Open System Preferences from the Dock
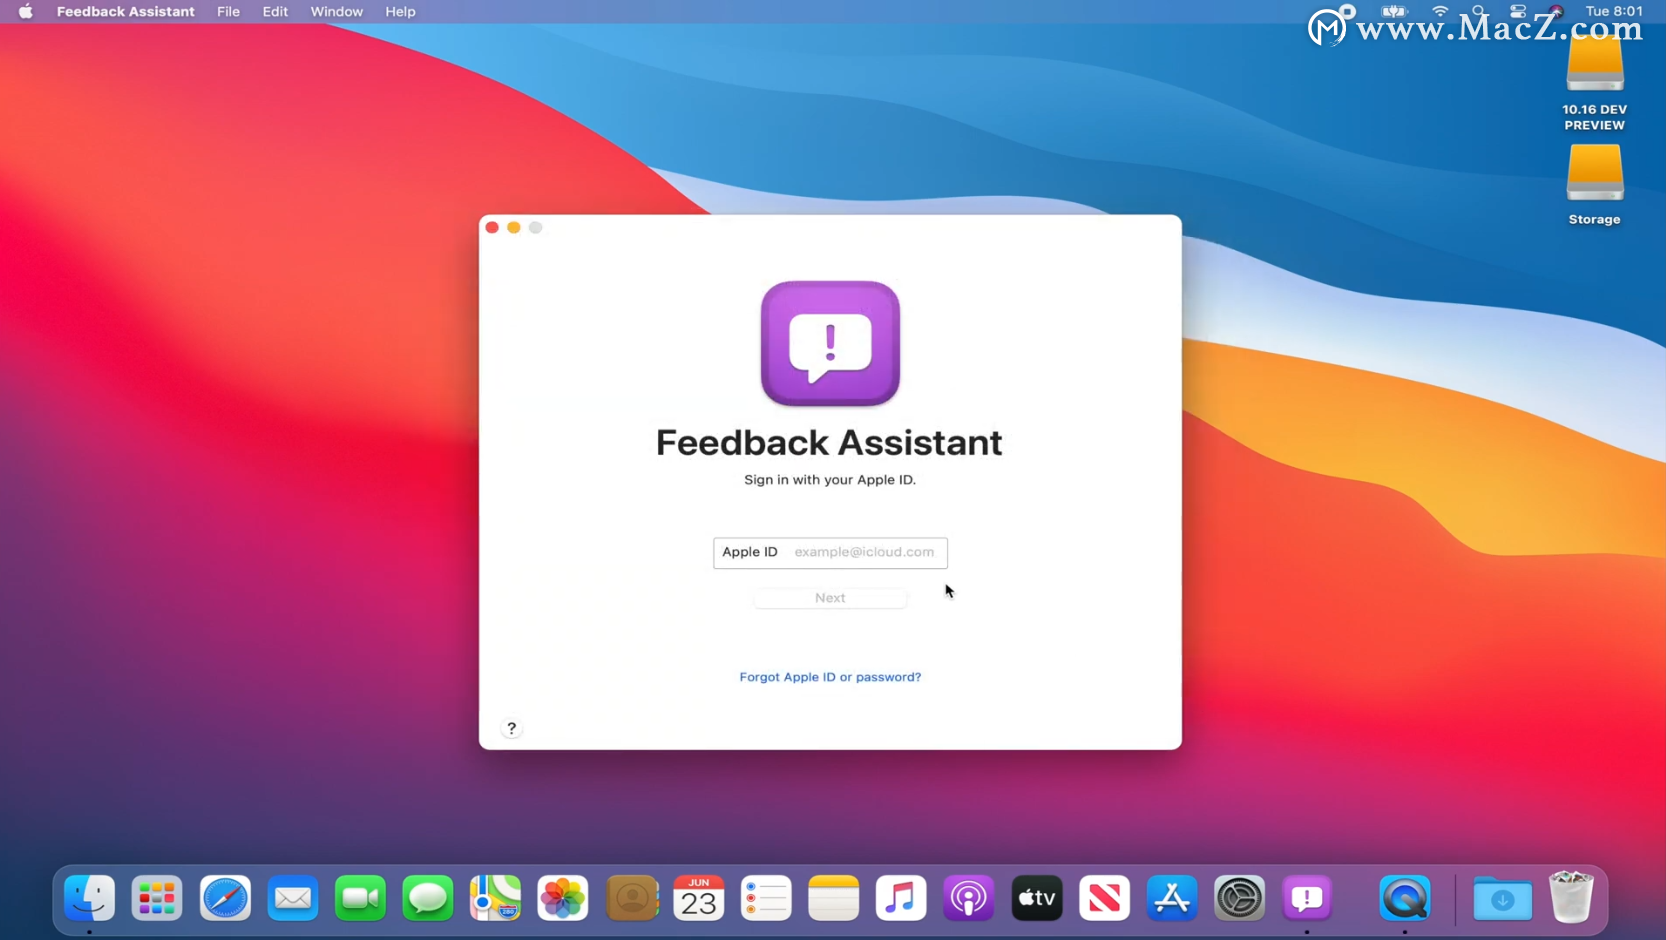Screen dimensions: 1666x940 [1239, 898]
